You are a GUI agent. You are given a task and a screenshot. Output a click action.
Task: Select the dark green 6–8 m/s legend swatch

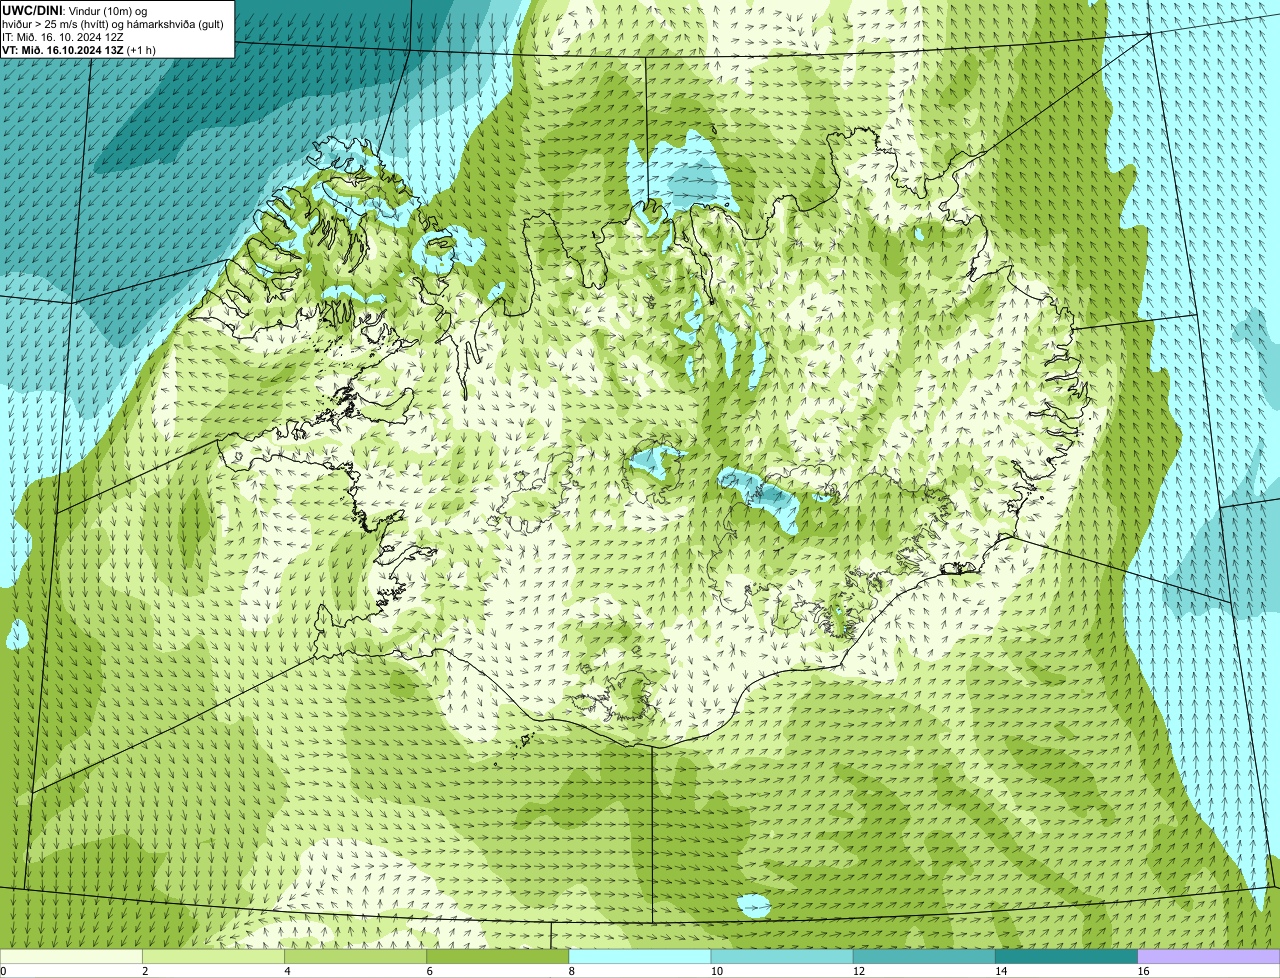point(498,956)
